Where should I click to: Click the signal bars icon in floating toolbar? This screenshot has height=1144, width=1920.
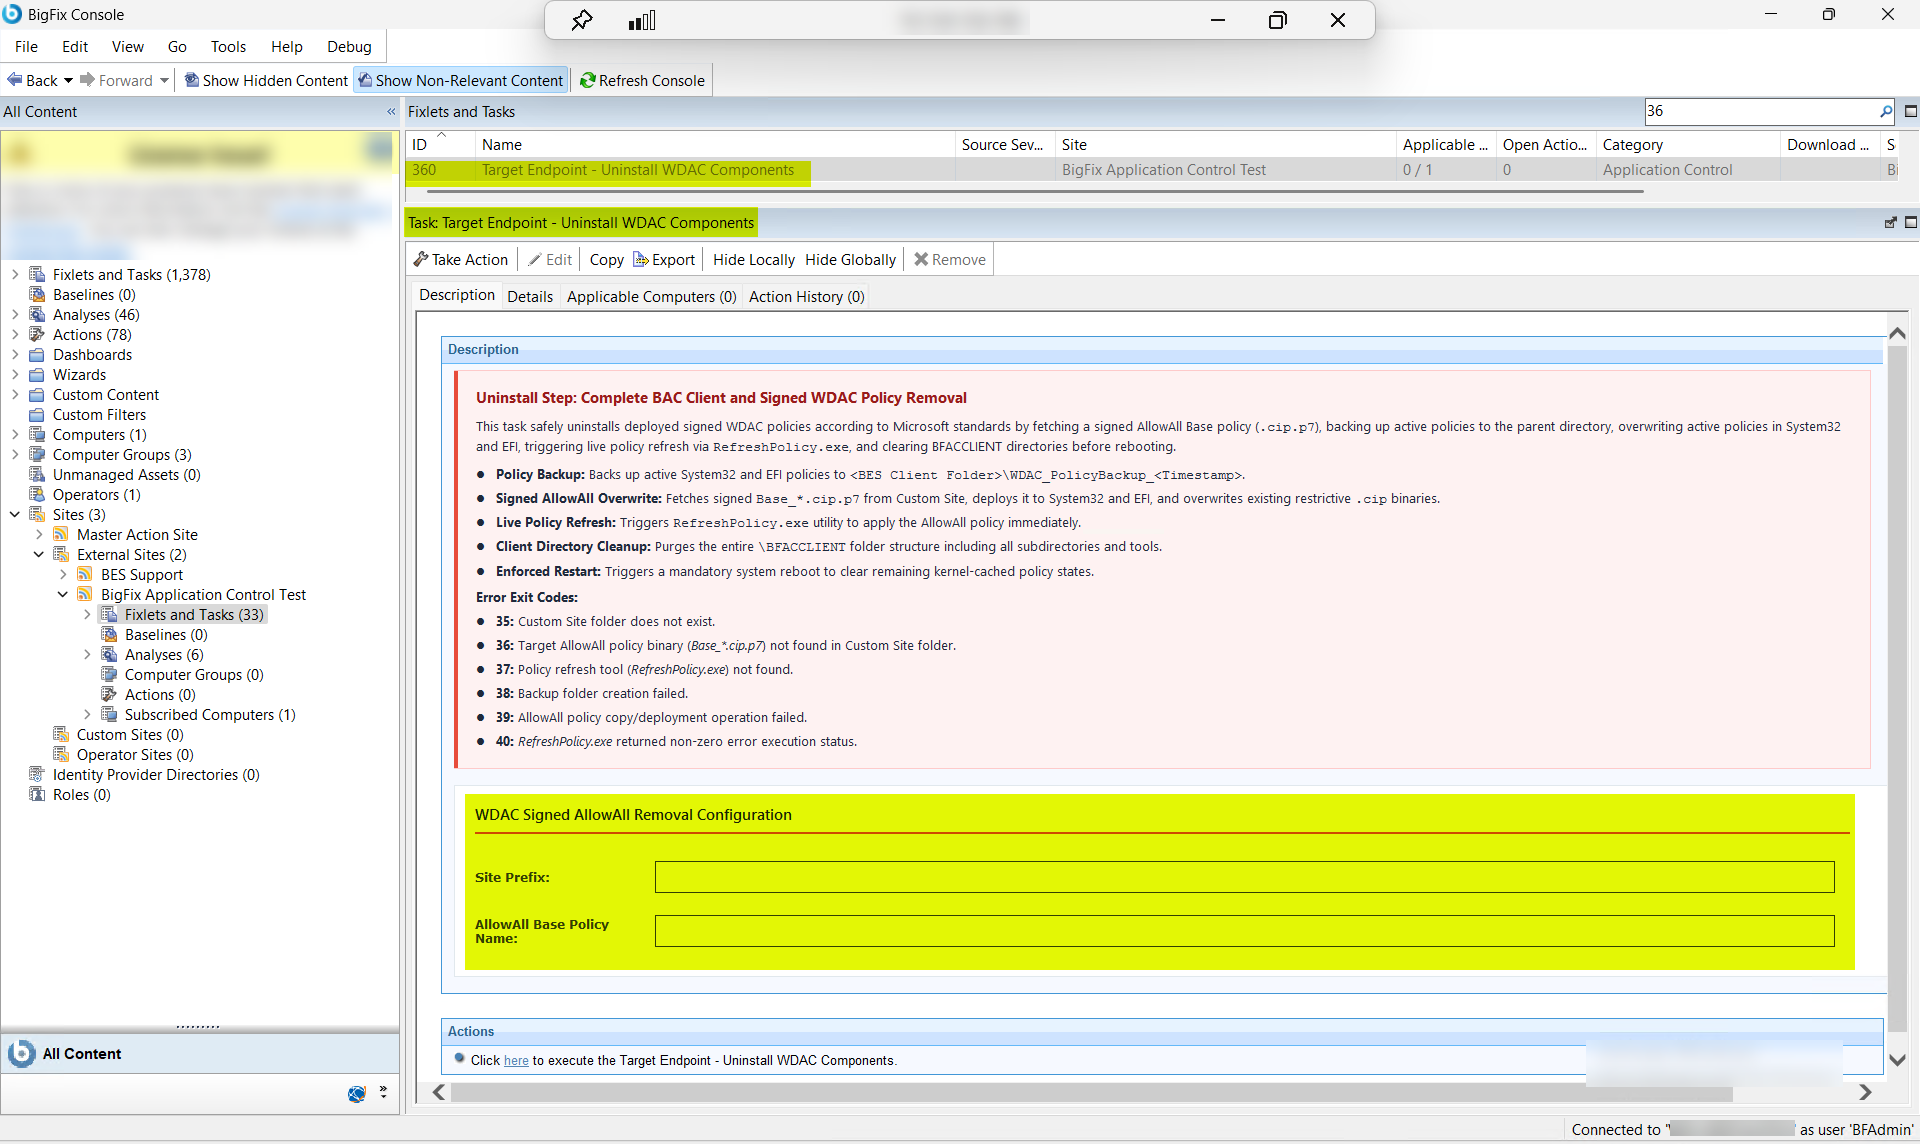(642, 20)
